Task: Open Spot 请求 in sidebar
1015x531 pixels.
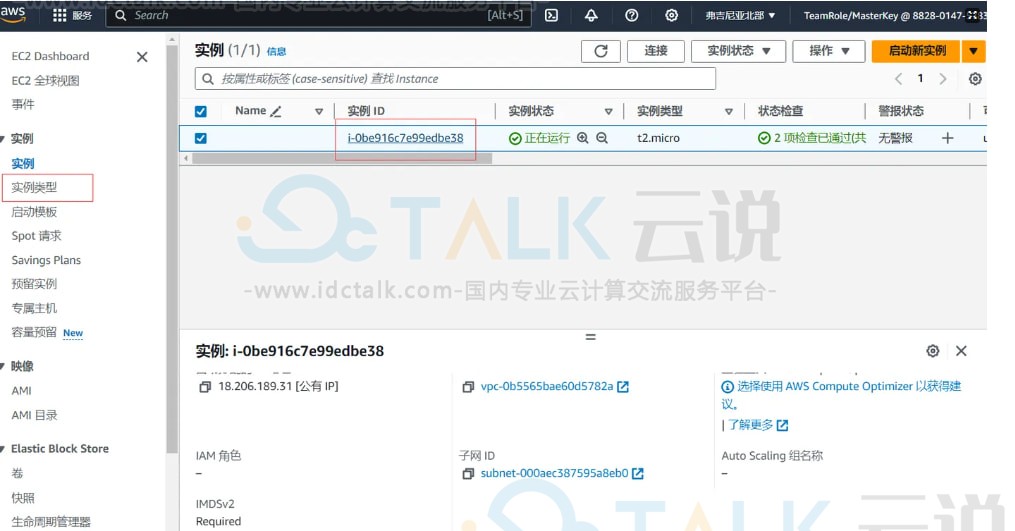Action: (36, 236)
